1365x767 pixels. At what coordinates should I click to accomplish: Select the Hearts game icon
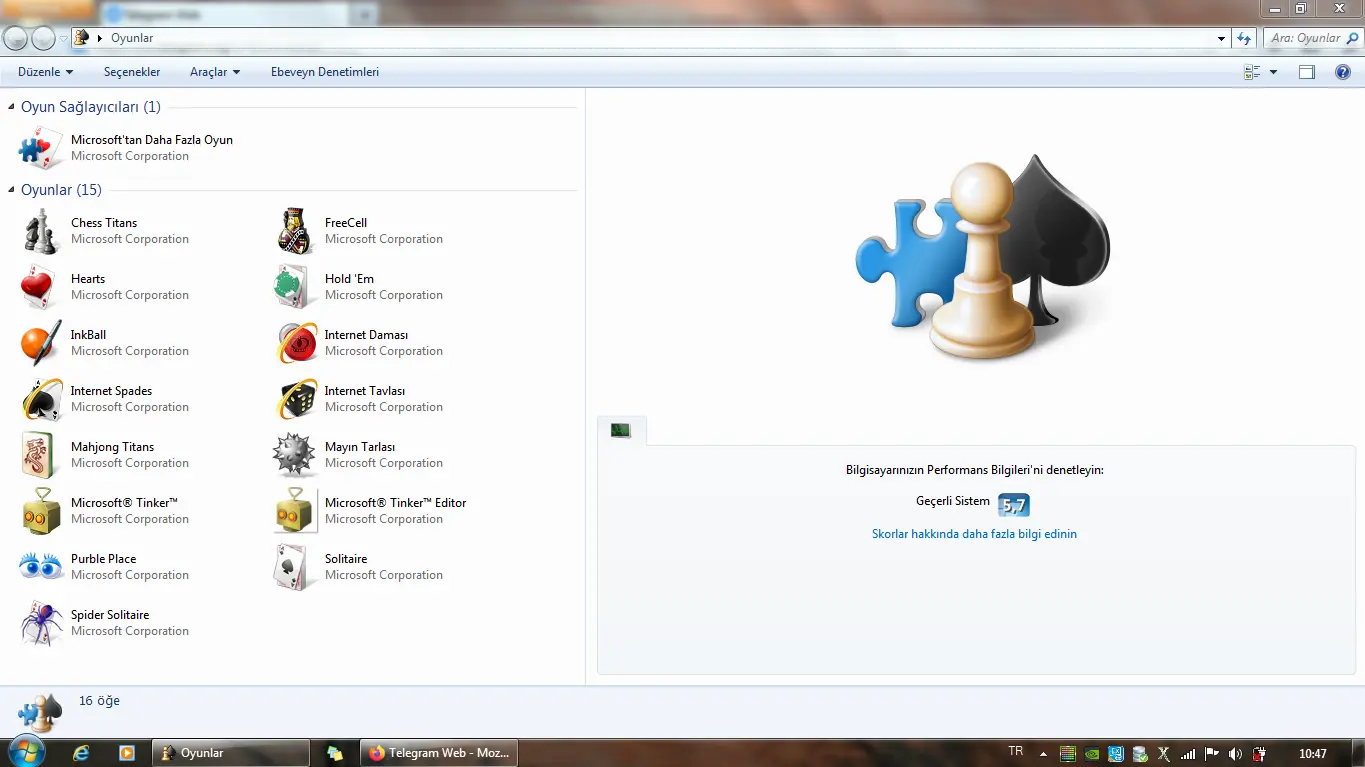(x=41, y=287)
